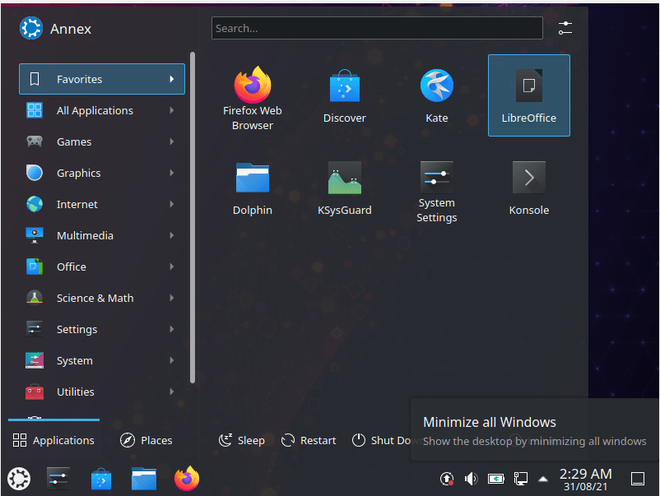Click the Internet globe category icon

[35, 204]
